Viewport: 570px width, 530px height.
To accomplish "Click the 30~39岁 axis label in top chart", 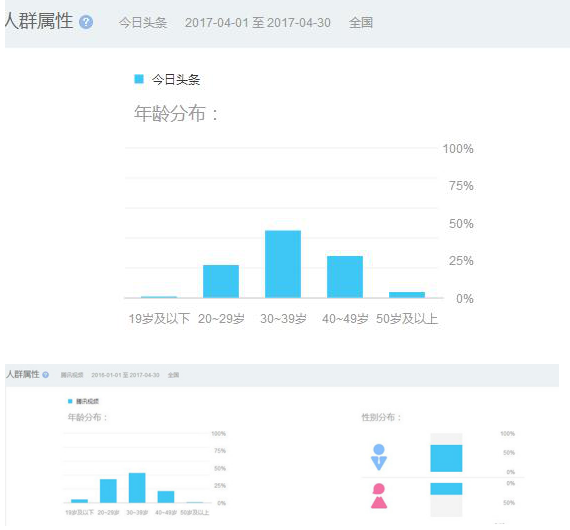I will pyautogui.click(x=283, y=319).
